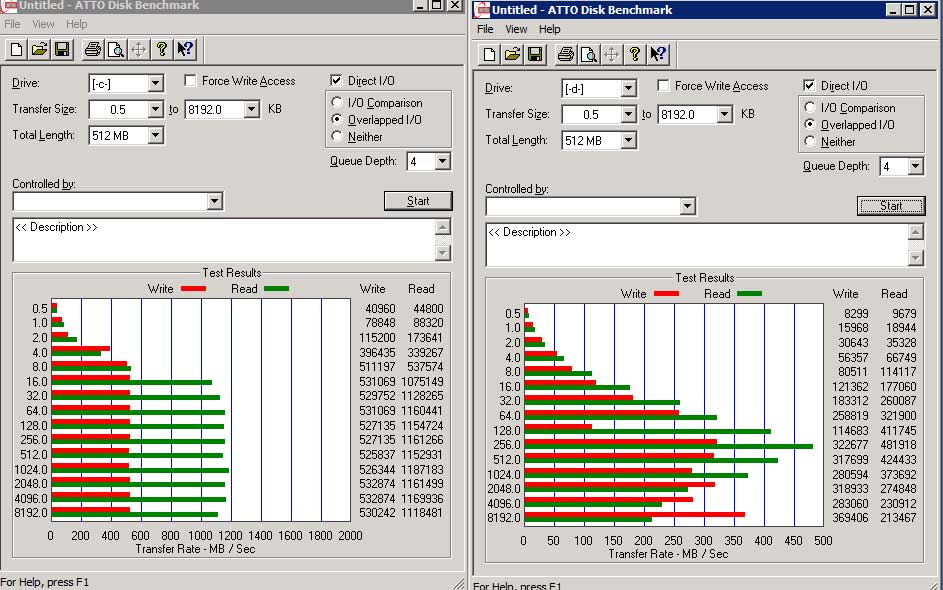Click New file icon in right window
943x590 pixels.
pyautogui.click(x=489, y=55)
